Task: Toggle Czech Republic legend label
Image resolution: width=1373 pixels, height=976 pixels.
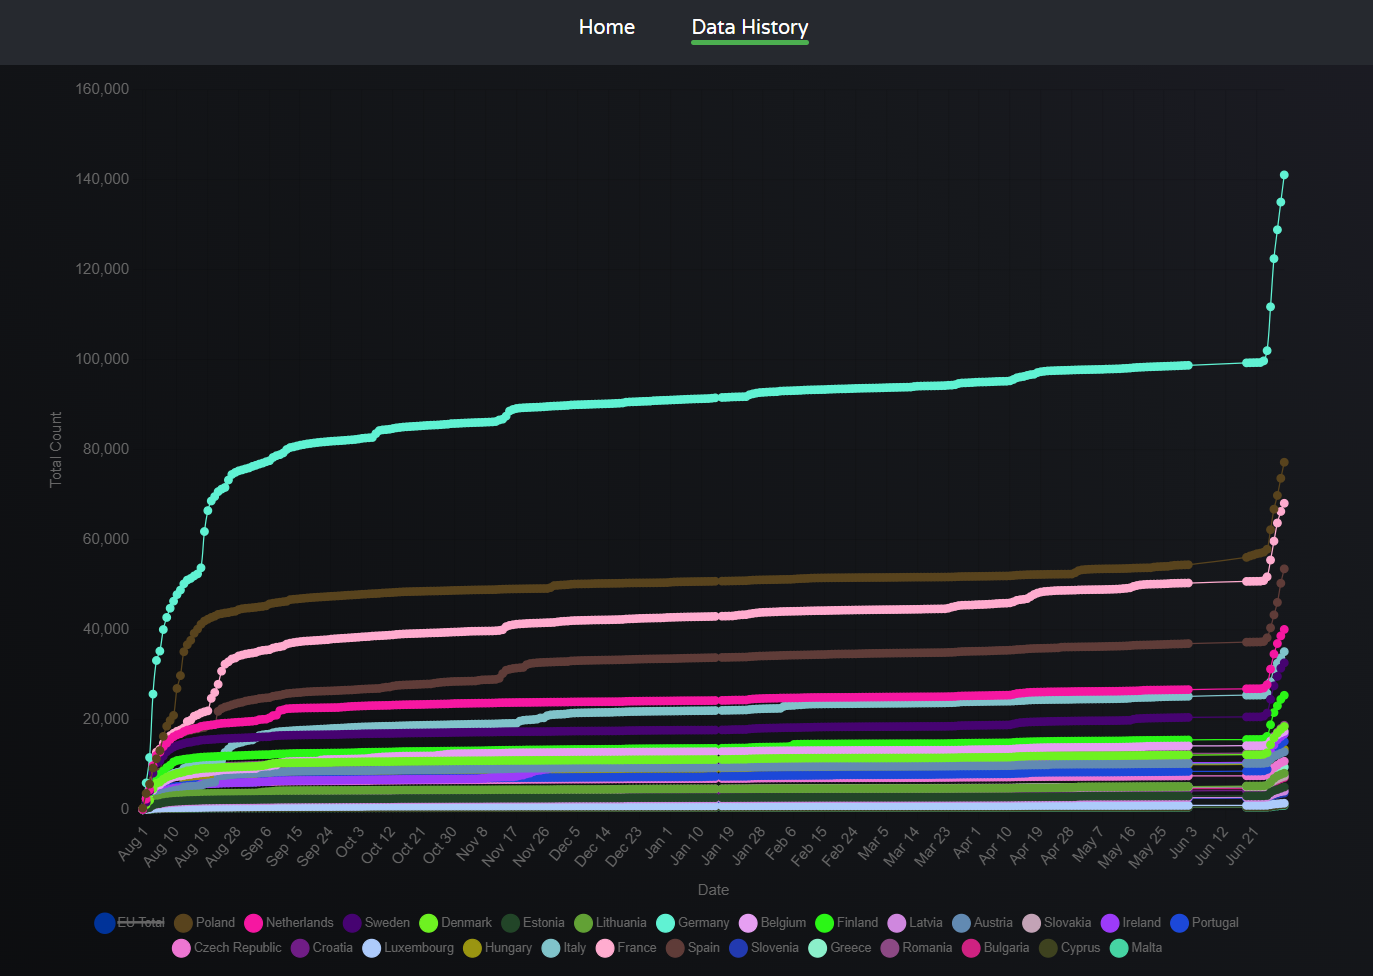Action: coord(238,947)
